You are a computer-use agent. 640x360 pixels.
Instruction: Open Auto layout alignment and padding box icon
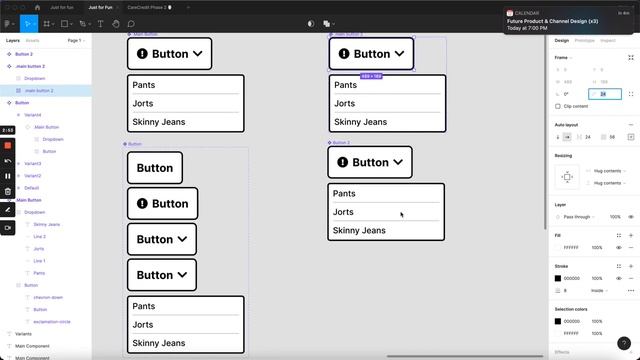(631, 137)
